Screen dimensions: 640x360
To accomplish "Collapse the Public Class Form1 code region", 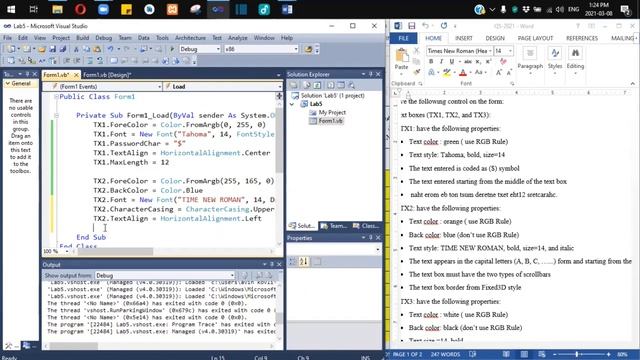I will tap(56, 97).
